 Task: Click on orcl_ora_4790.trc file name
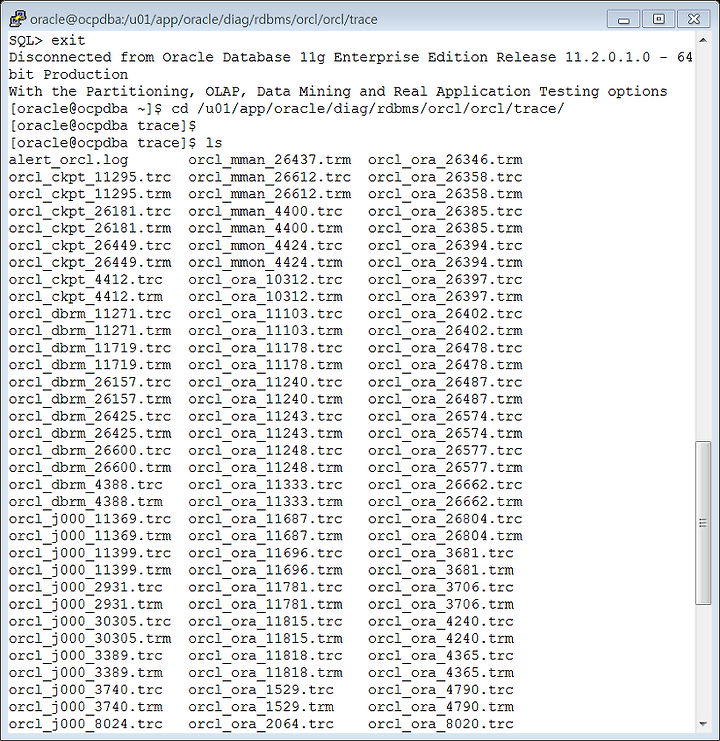(441, 690)
